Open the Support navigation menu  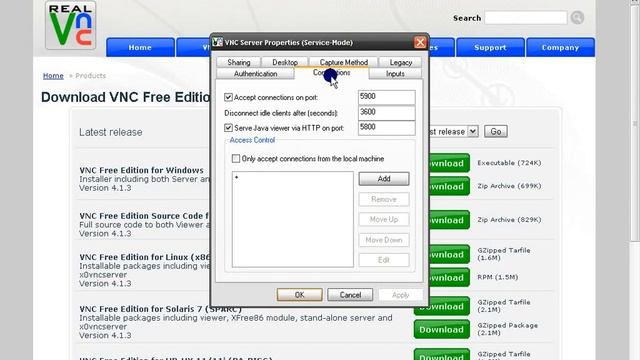click(490, 47)
